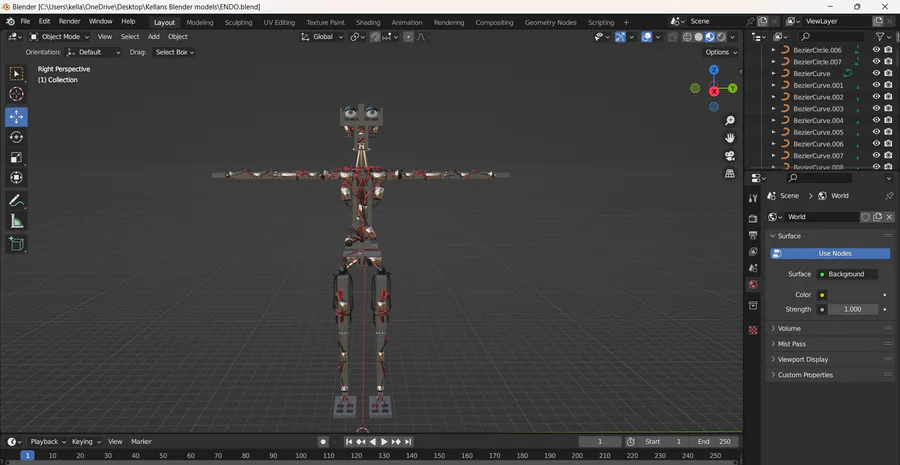Toggle the camera view icon
This screenshot has height=465, width=900.
click(730, 155)
